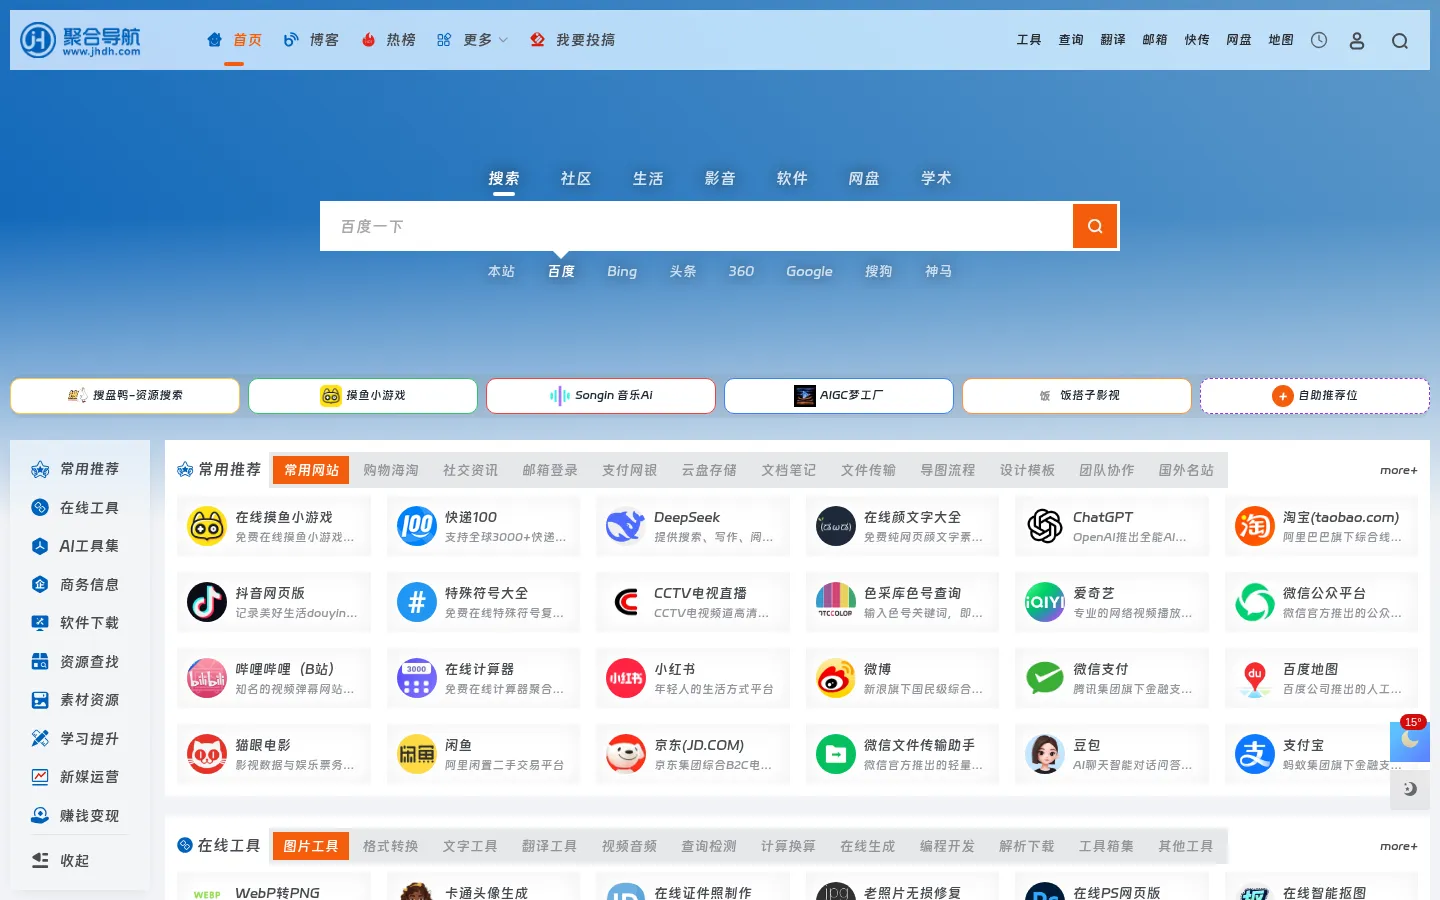This screenshot has width=1440, height=900.
Task: Open the 色采库色号查询 card
Action: tap(903, 602)
